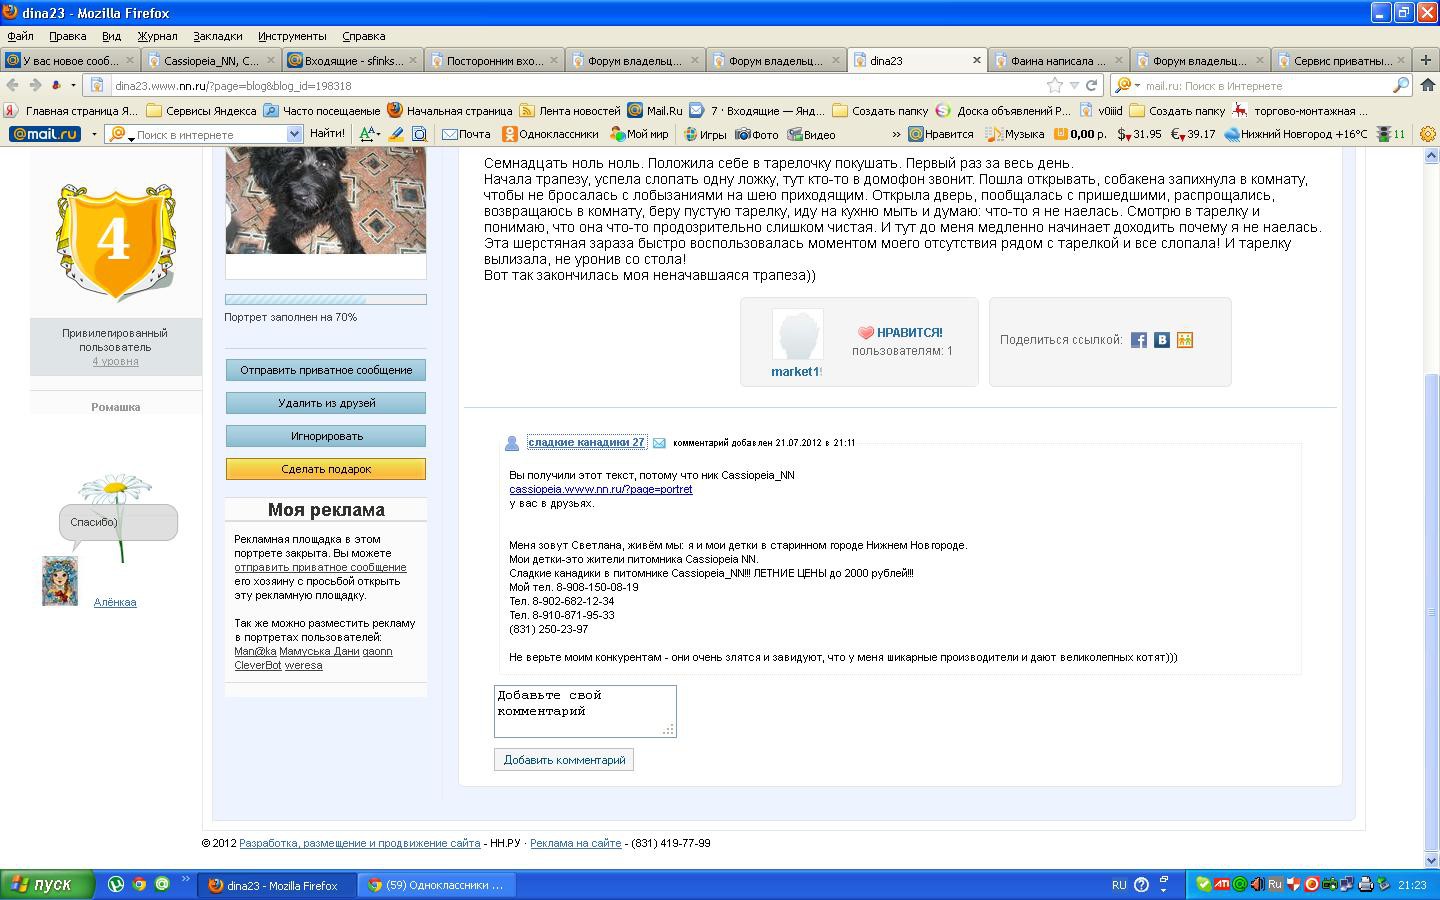The width and height of the screenshot is (1440, 900).
Task: Switch to the Входящие - sfinks tab
Action: point(352,61)
